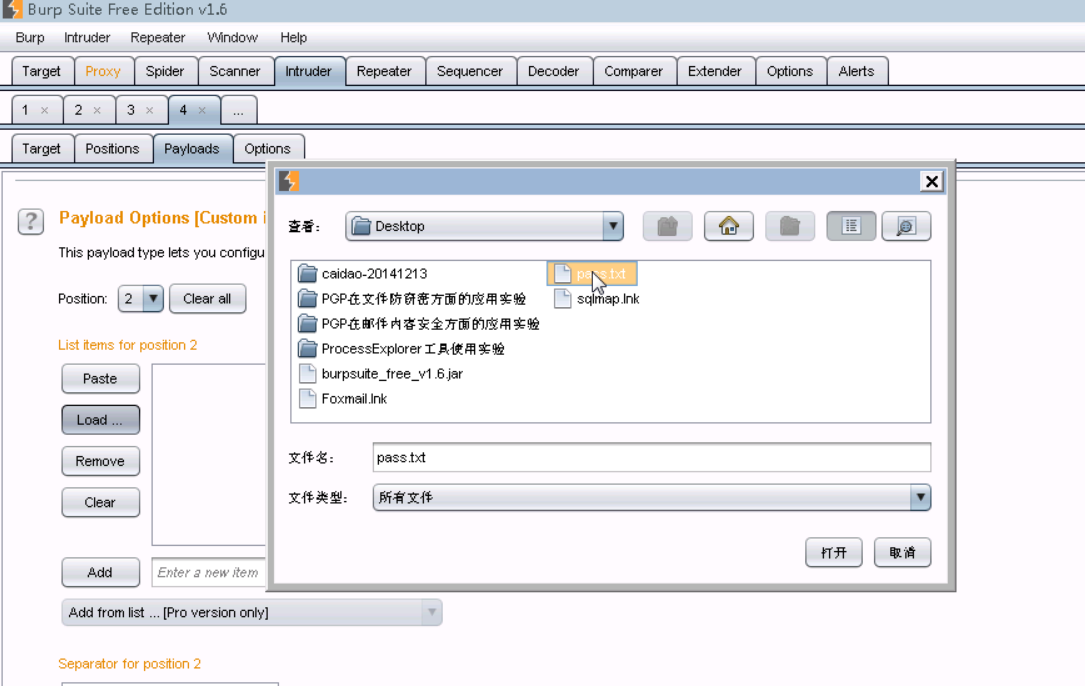This screenshot has width=1085, height=686.
Task: Open the Help menu
Action: coord(293,37)
